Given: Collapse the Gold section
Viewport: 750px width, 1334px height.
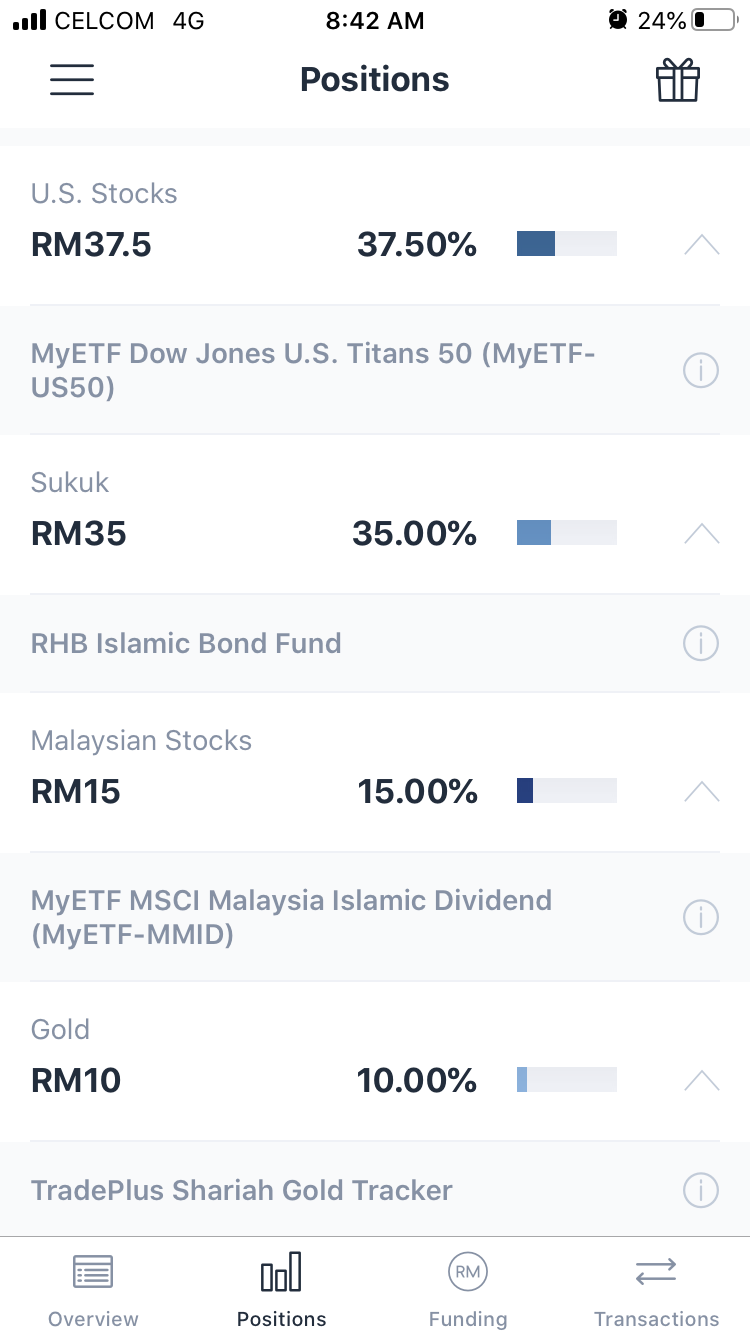Looking at the screenshot, I should coord(701,1081).
